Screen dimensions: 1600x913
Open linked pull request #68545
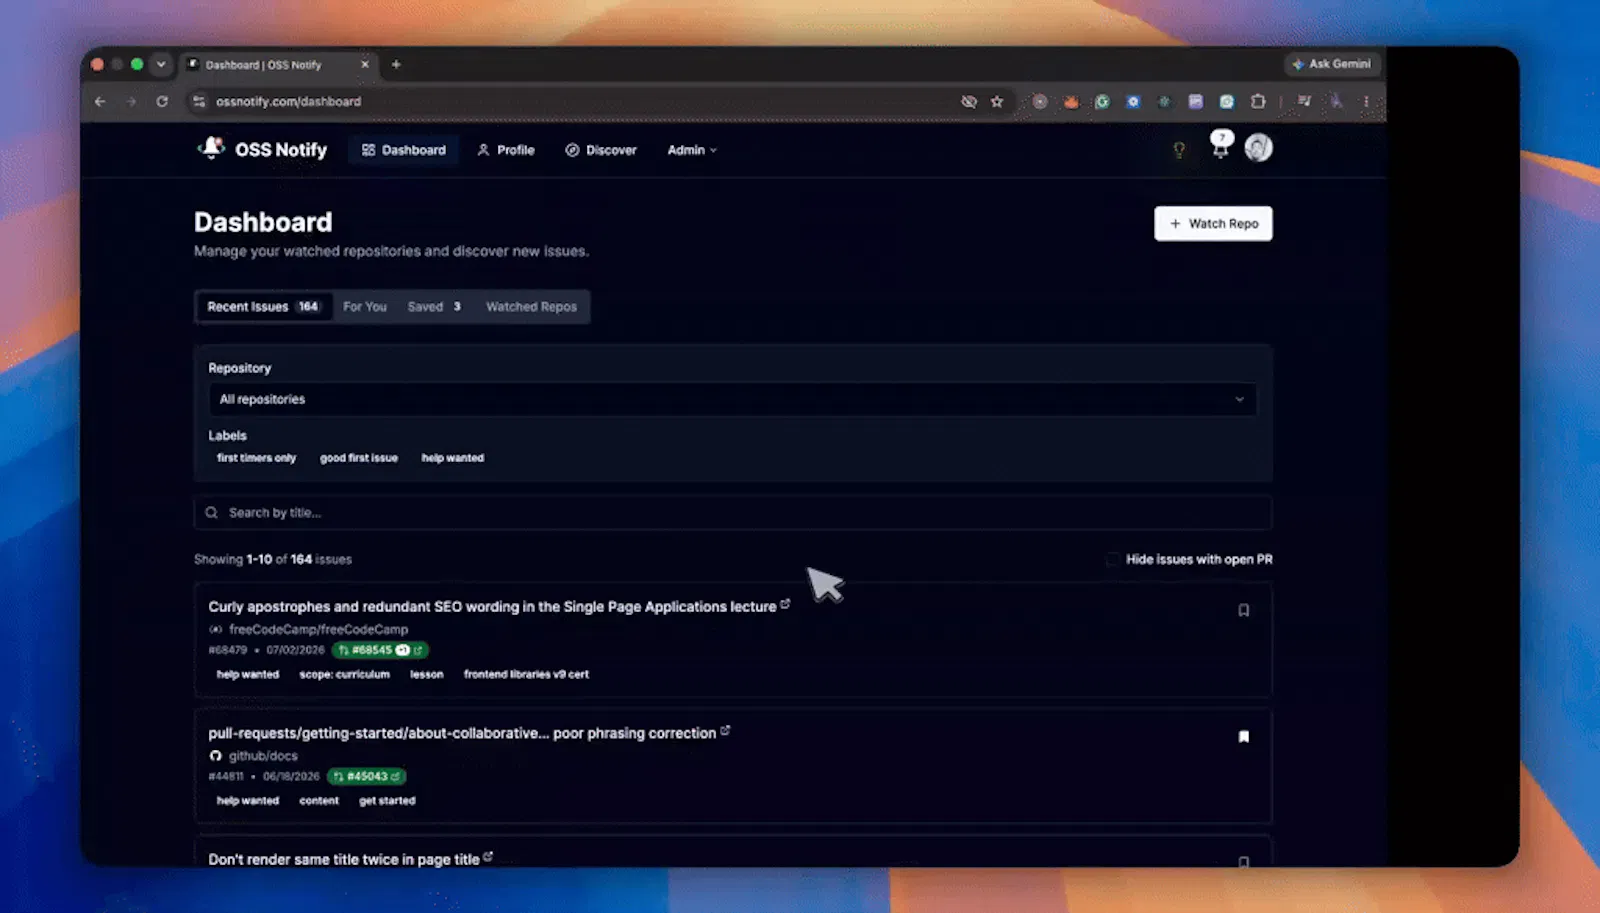[380, 650]
